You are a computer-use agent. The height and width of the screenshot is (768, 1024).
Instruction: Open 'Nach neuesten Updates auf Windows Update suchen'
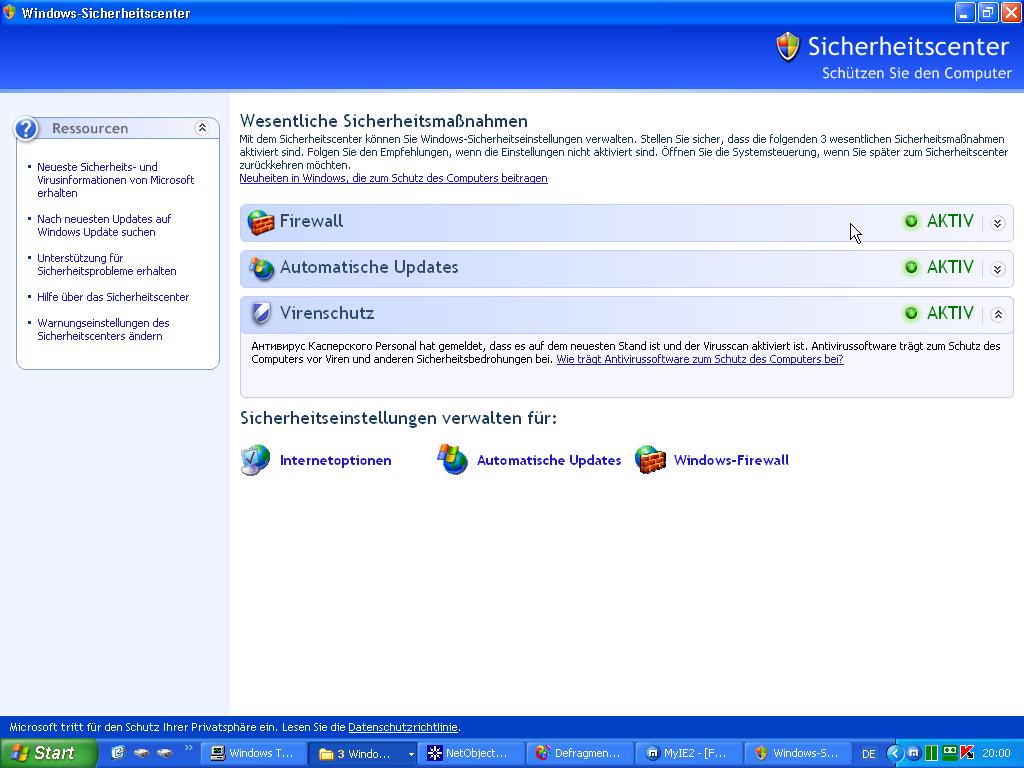(104, 225)
